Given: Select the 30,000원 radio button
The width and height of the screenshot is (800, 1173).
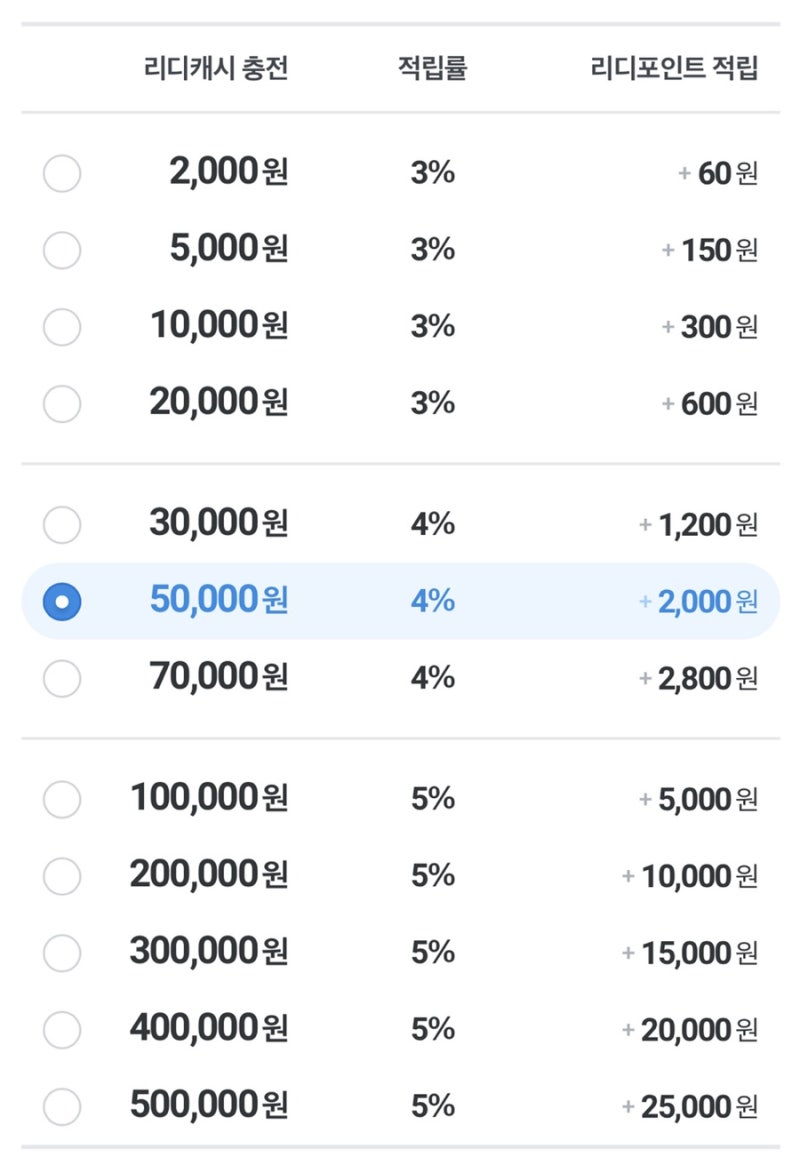Looking at the screenshot, I should (x=62, y=524).
